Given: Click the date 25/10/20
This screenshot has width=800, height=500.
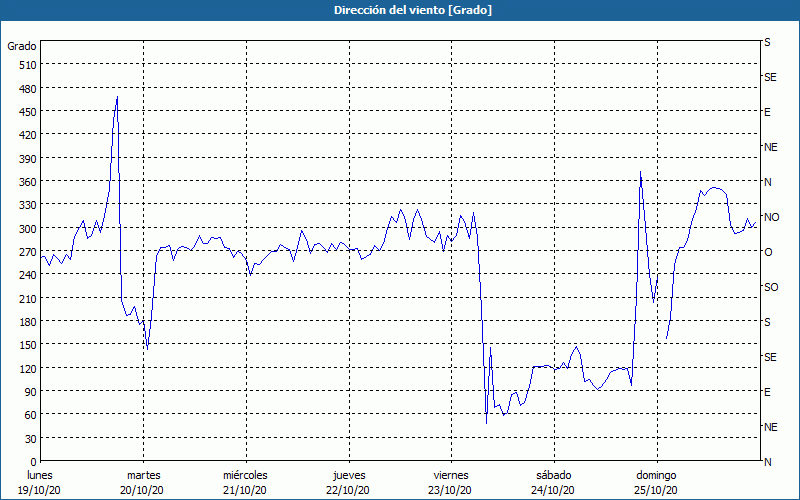Looking at the screenshot, I should pos(656,490).
